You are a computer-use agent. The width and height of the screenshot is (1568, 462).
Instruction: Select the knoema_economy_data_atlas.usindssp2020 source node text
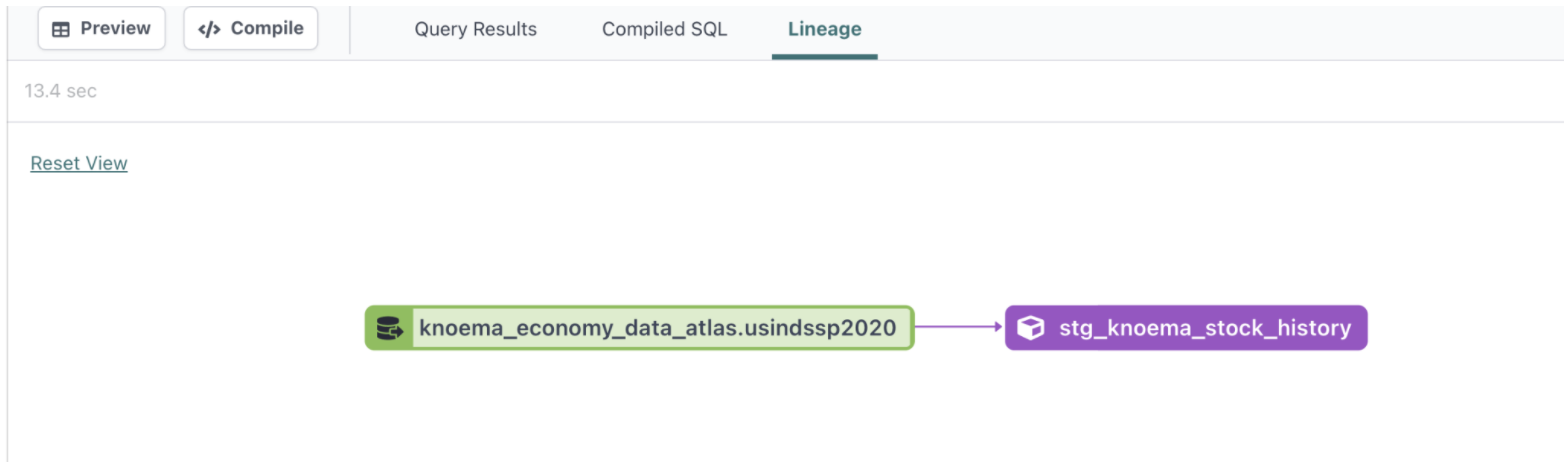click(657, 328)
